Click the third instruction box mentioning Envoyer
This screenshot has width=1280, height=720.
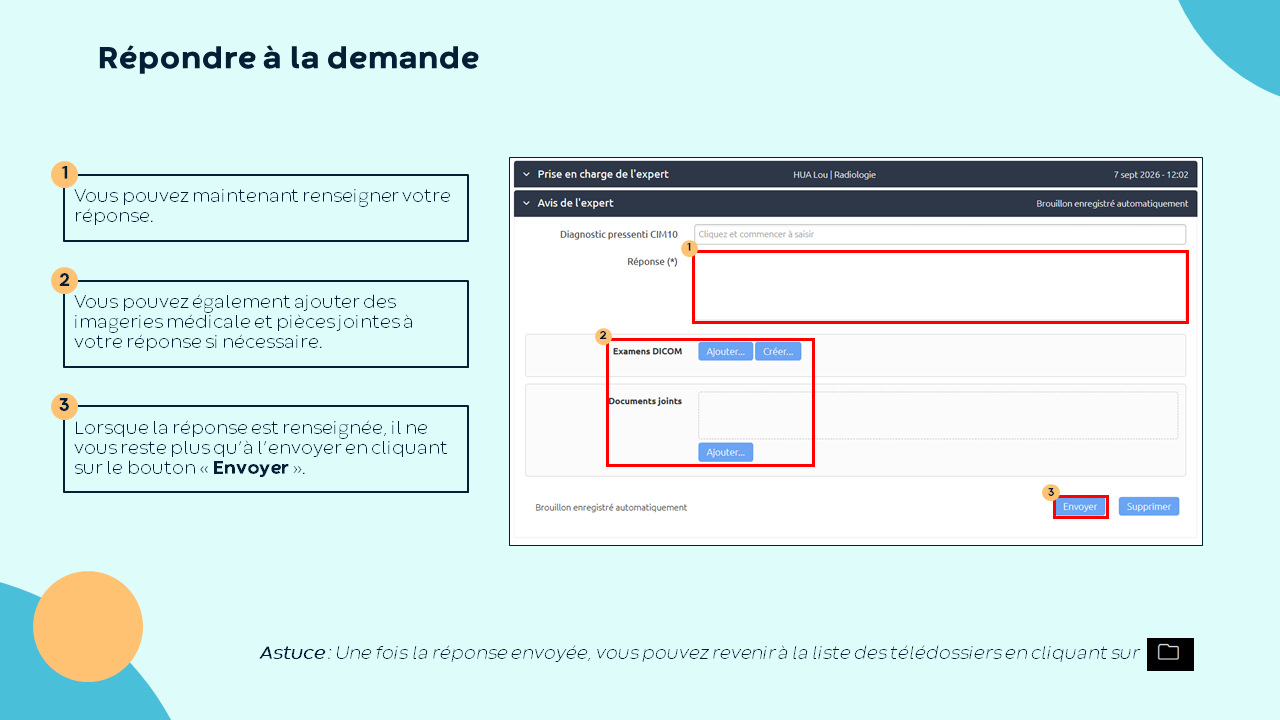tap(266, 449)
